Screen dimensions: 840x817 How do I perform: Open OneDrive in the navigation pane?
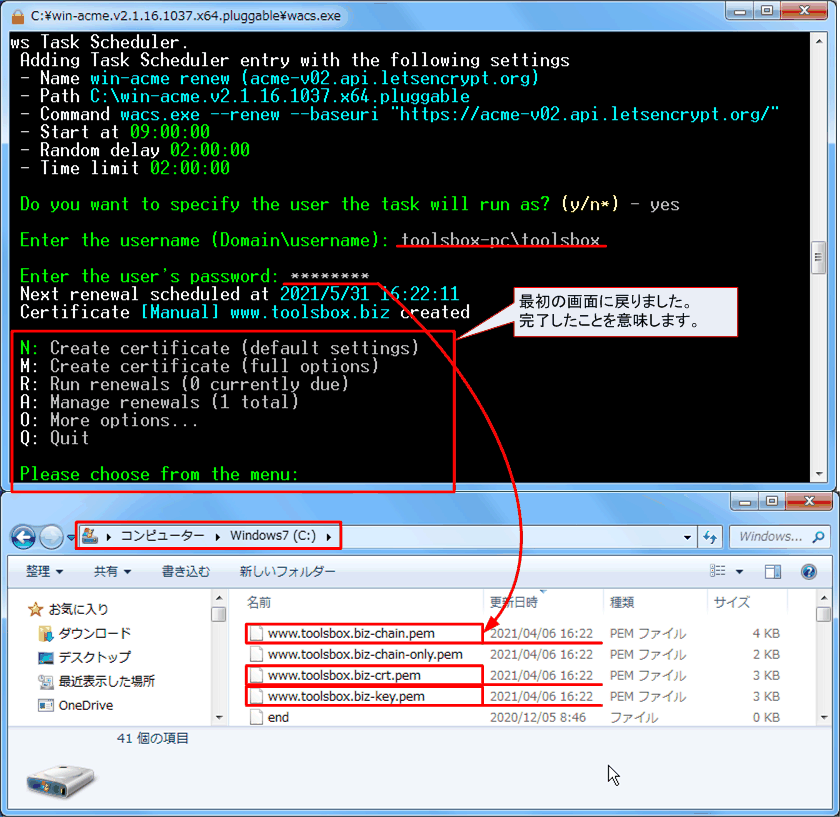click(x=86, y=706)
